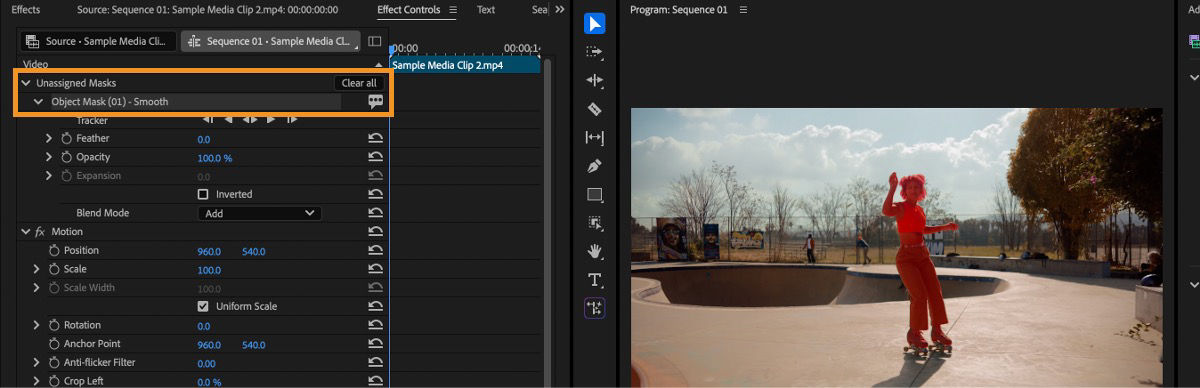
Task: Select the Selection tool arrow
Action: (594, 23)
